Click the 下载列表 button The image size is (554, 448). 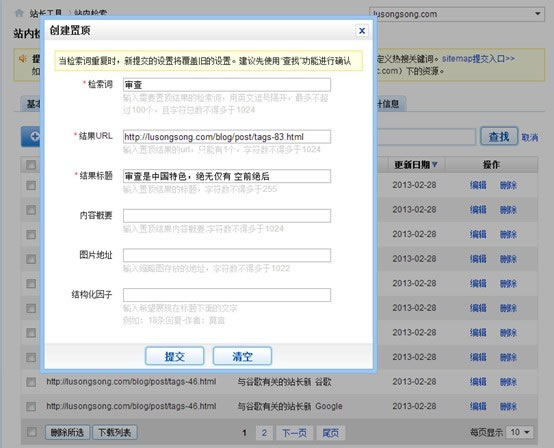(114, 432)
